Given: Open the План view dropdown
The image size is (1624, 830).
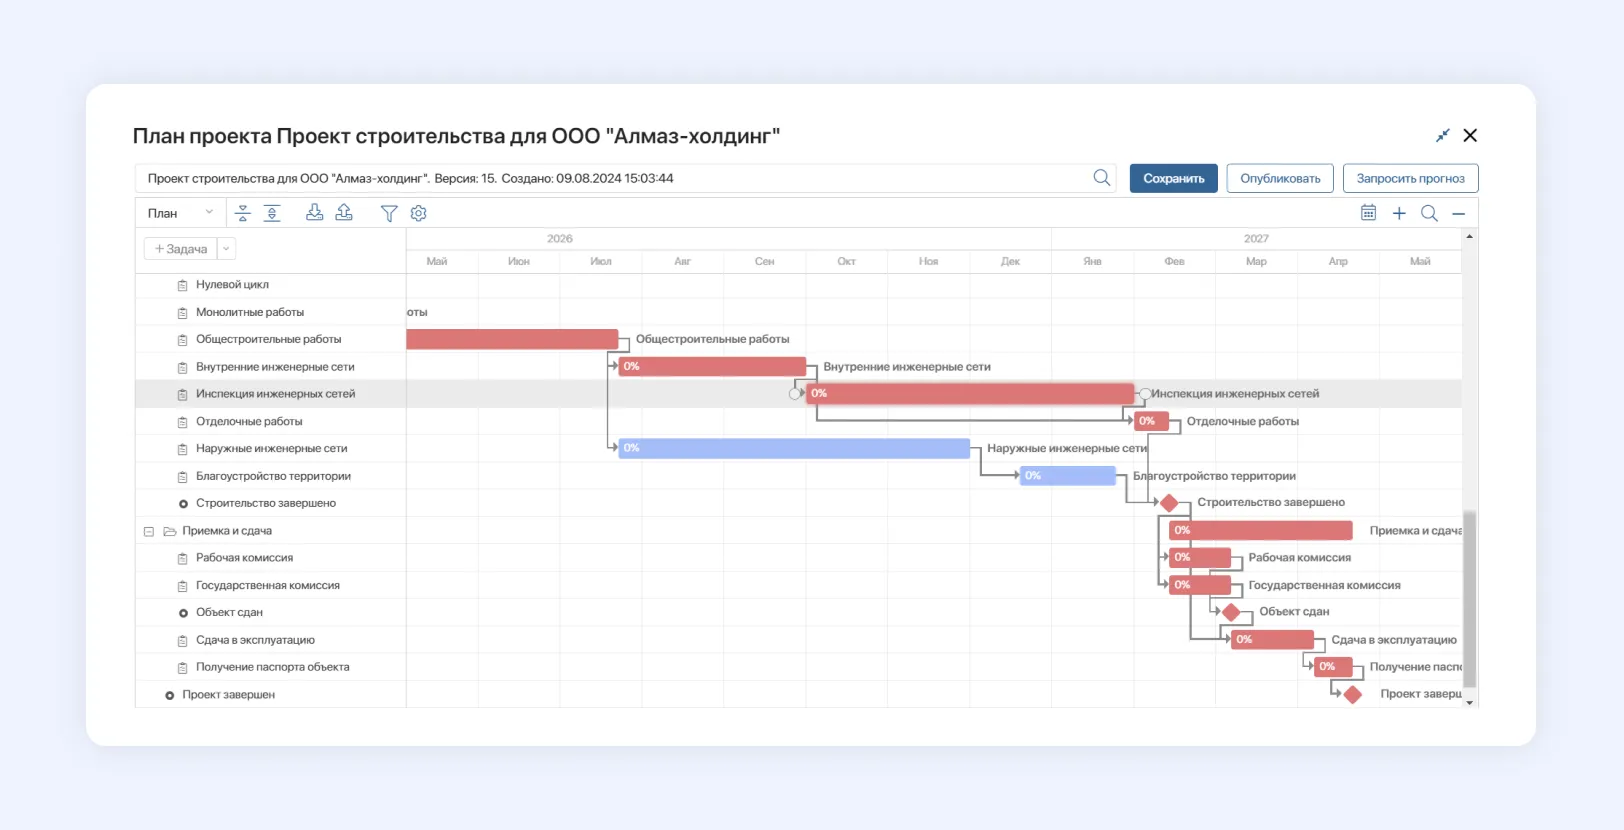Looking at the screenshot, I should tap(180, 213).
